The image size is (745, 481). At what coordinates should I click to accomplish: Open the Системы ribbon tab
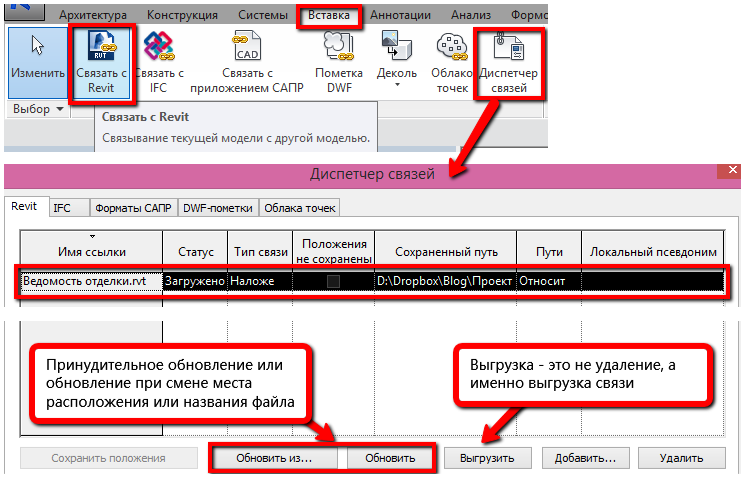(x=263, y=15)
